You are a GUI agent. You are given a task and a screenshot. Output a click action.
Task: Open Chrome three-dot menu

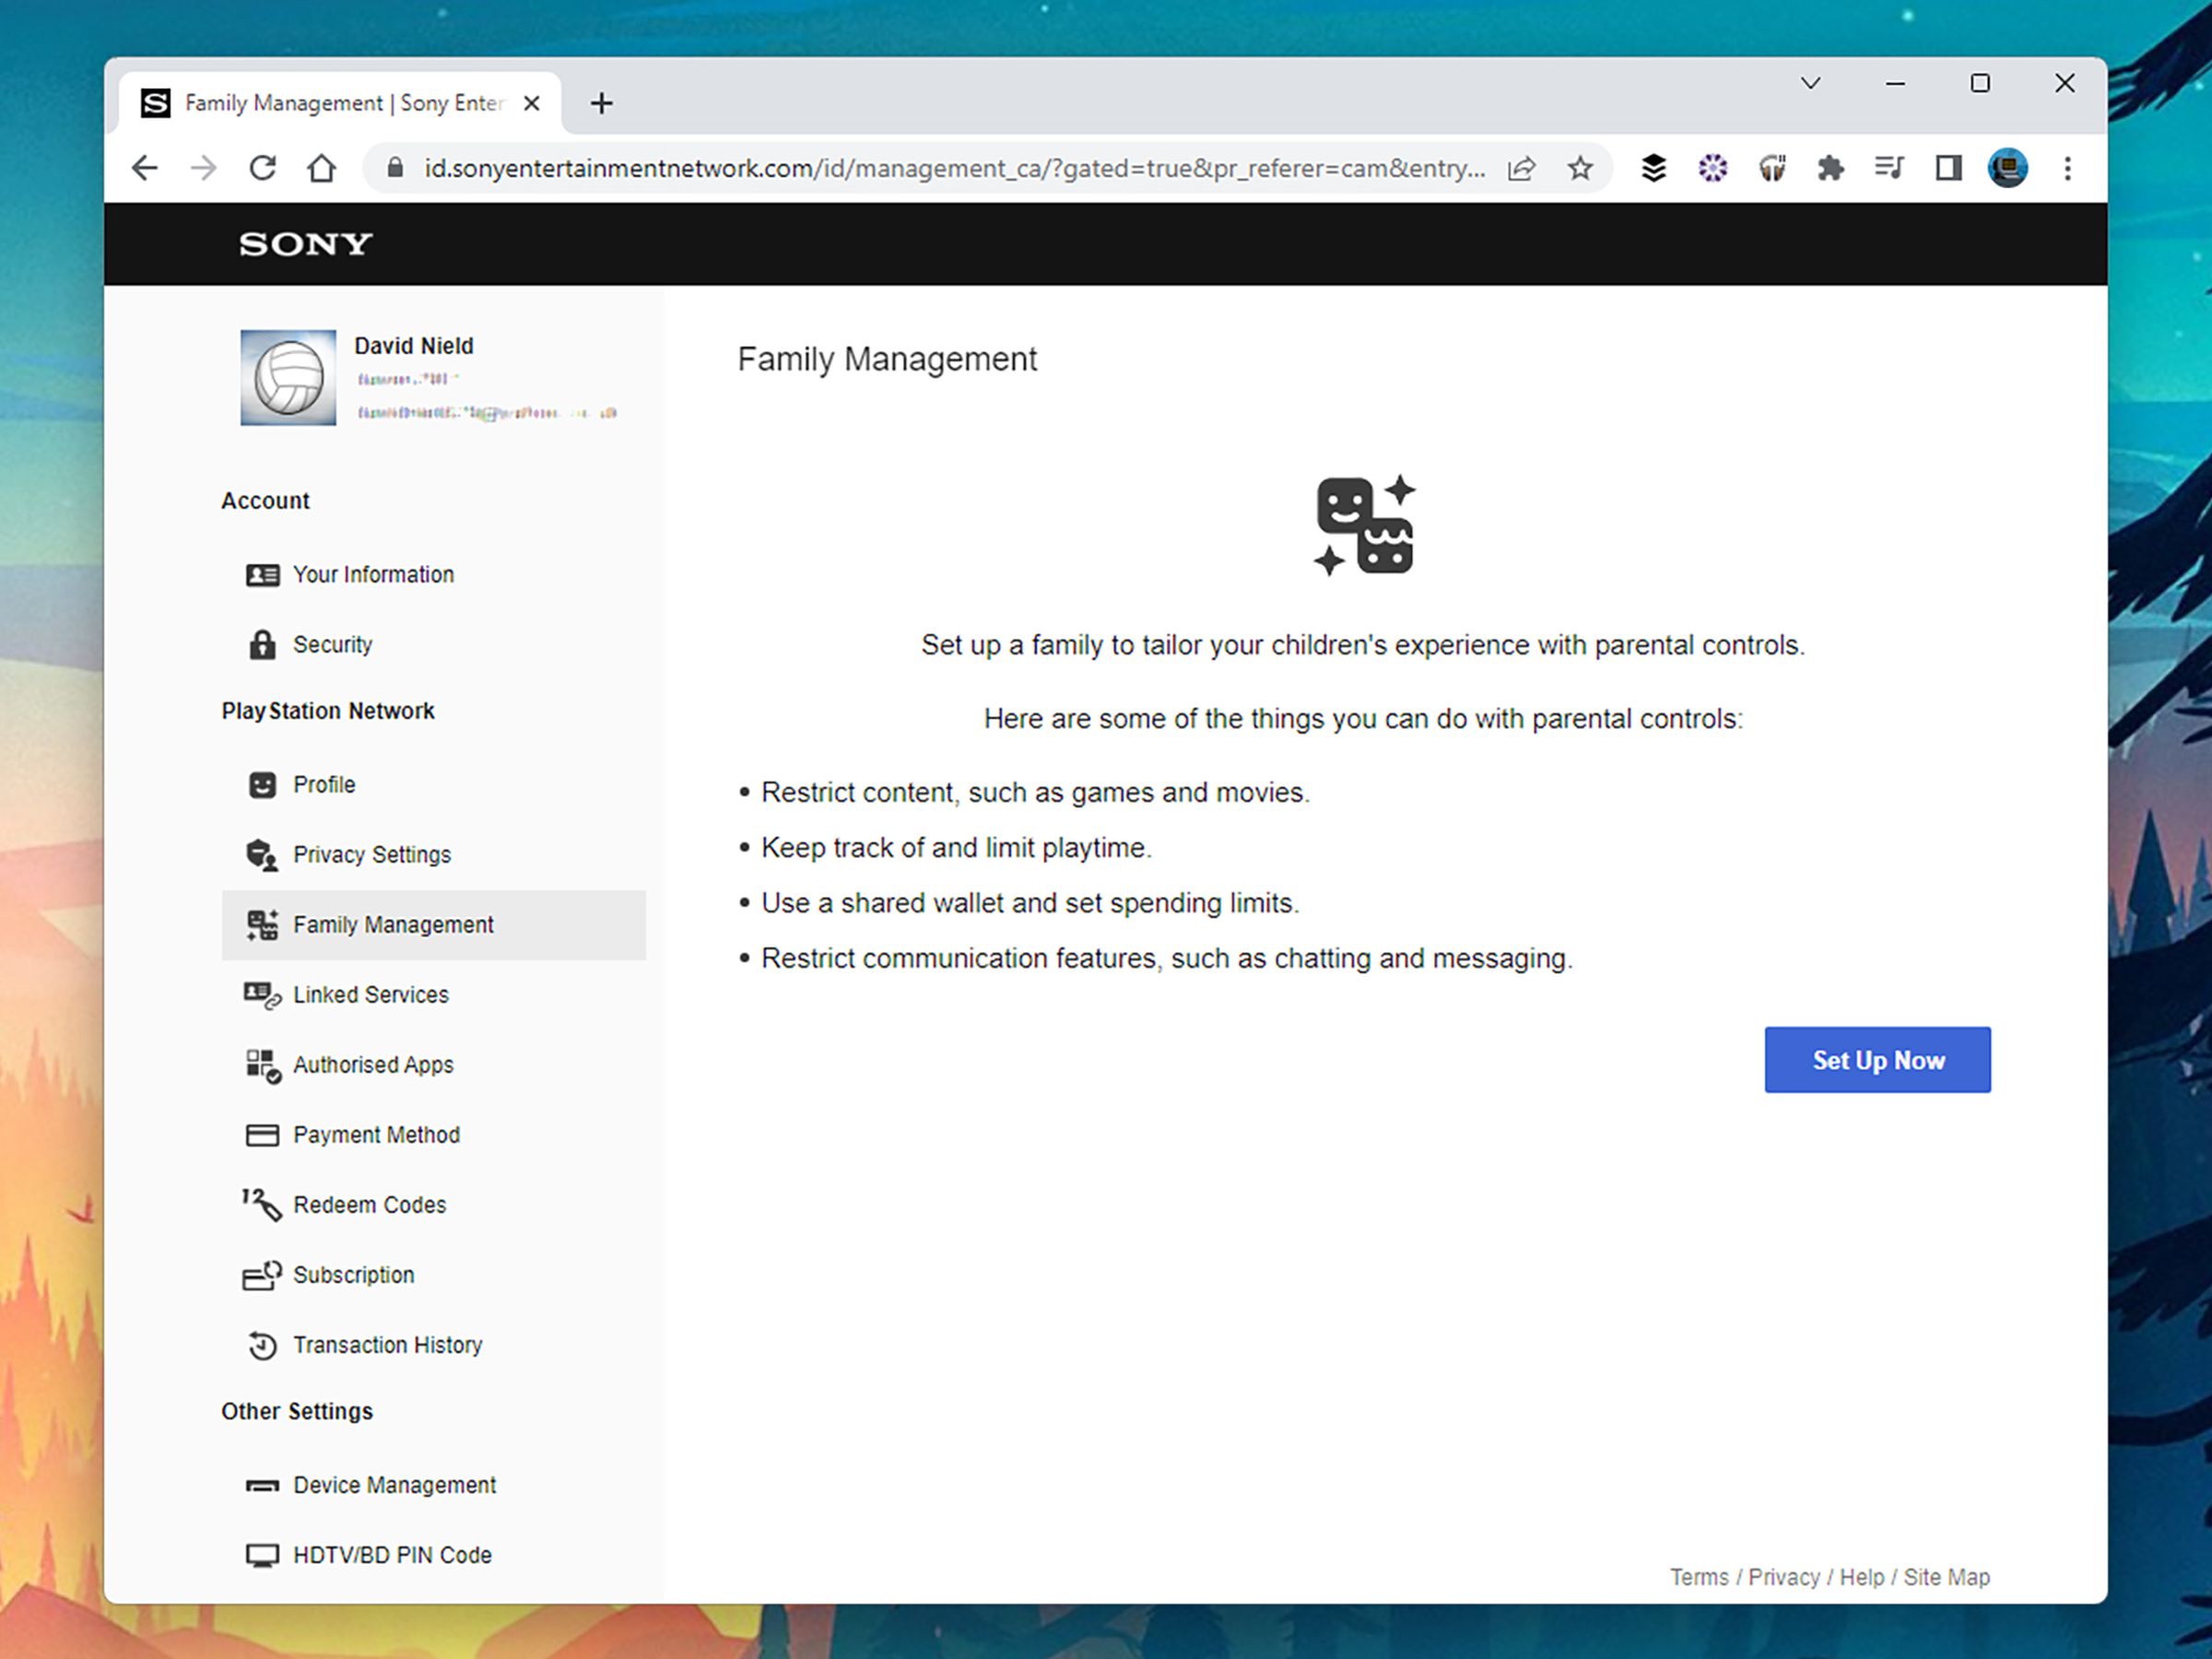(2067, 168)
